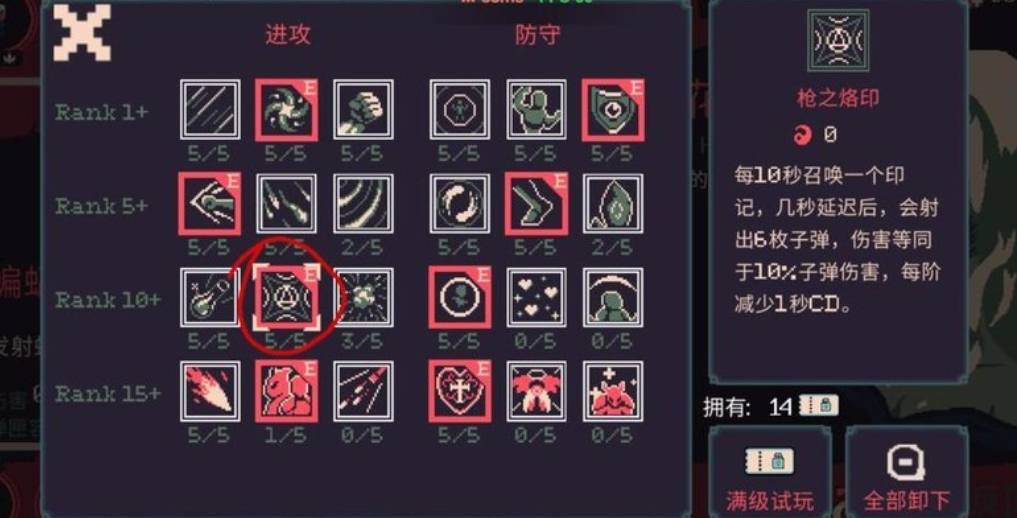
Task: Select the explosion burst rune showing 3/5
Action: pyautogui.click(x=363, y=297)
